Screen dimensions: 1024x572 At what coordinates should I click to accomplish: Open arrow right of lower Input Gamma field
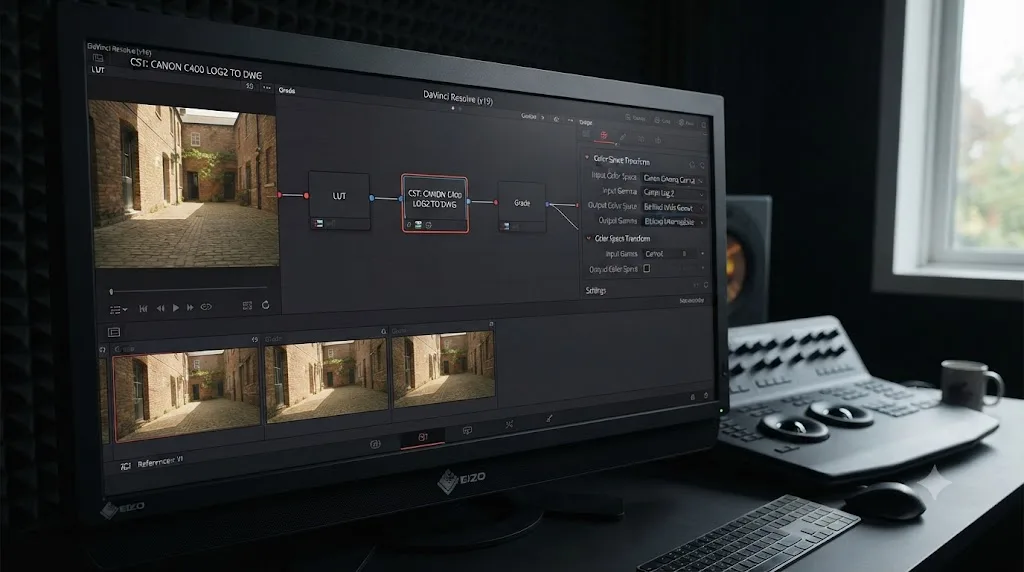(702, 254)
